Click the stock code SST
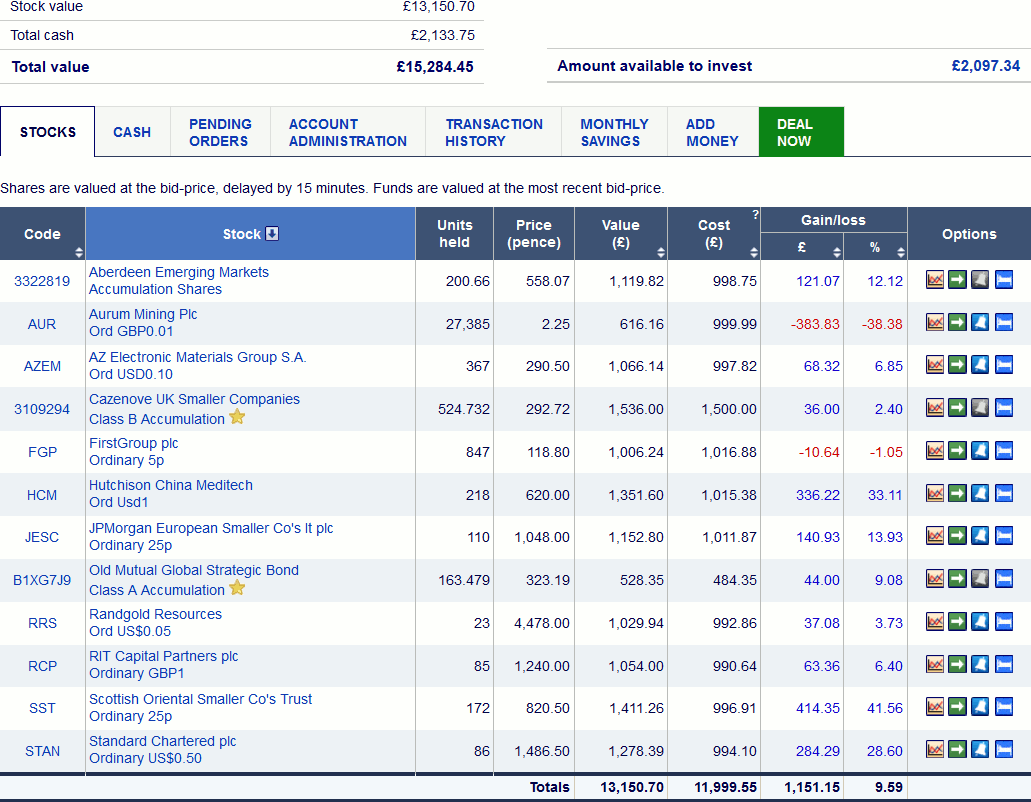Image resolution: width=1031 pixels, height=802 pixels. point(42,708)
